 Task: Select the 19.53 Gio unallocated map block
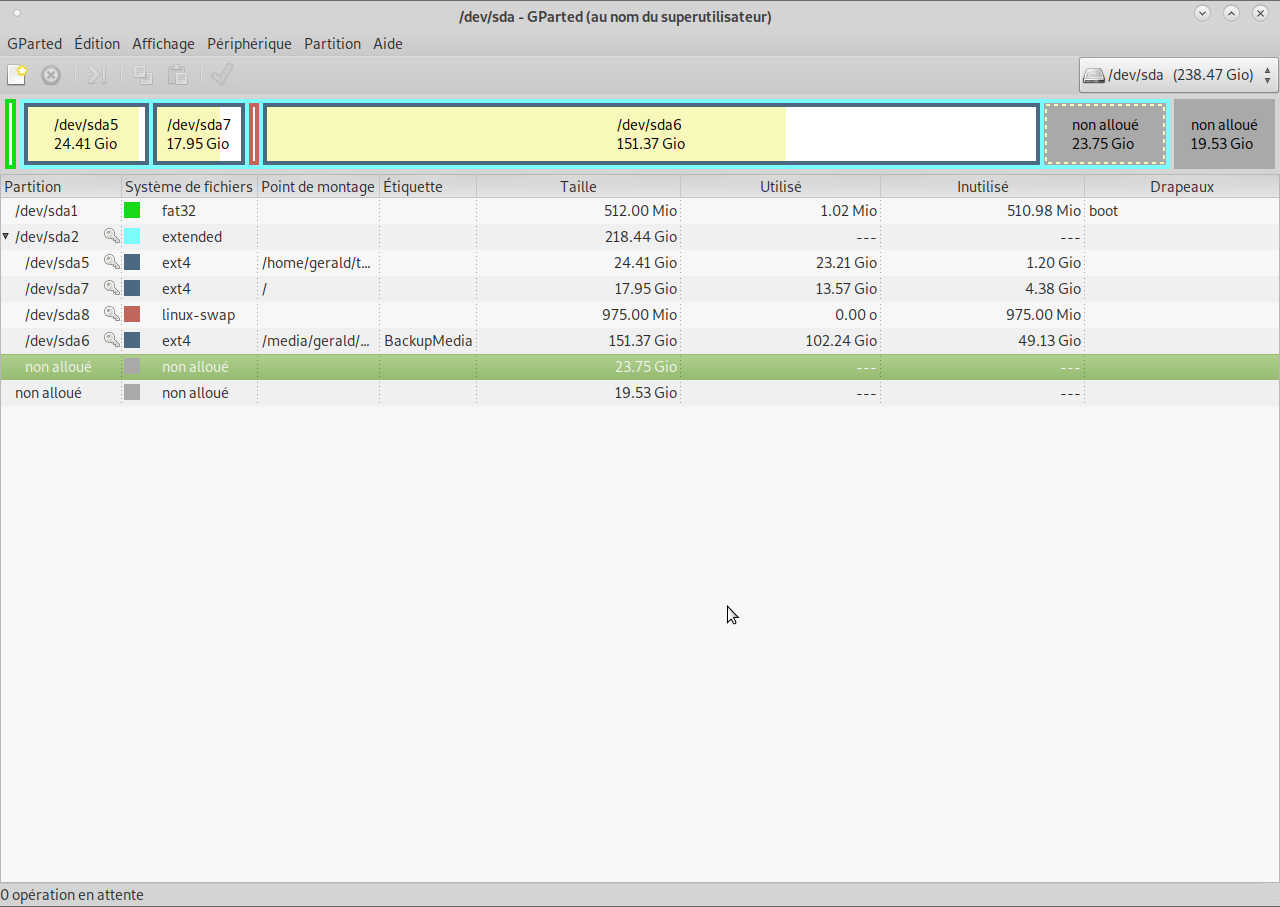pyautogui.click(x=1224, y=134)
